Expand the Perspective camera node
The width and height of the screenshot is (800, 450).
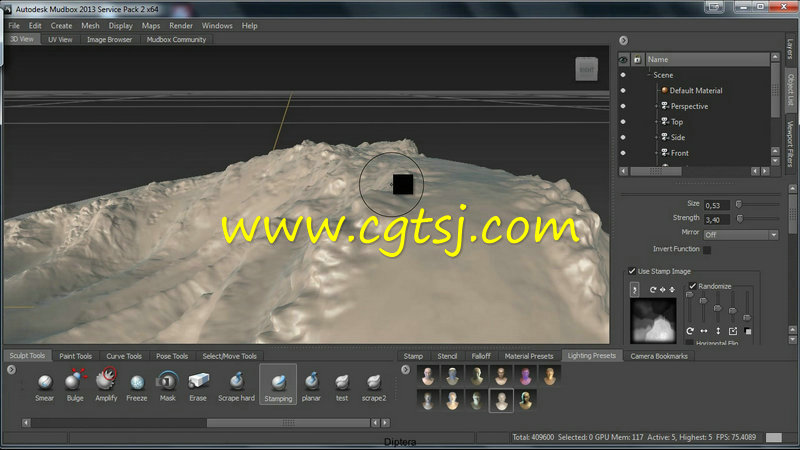coord(657,106)
